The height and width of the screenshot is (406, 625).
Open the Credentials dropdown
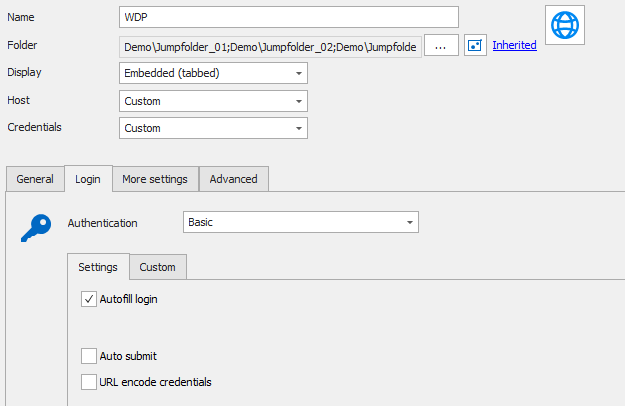213,128
